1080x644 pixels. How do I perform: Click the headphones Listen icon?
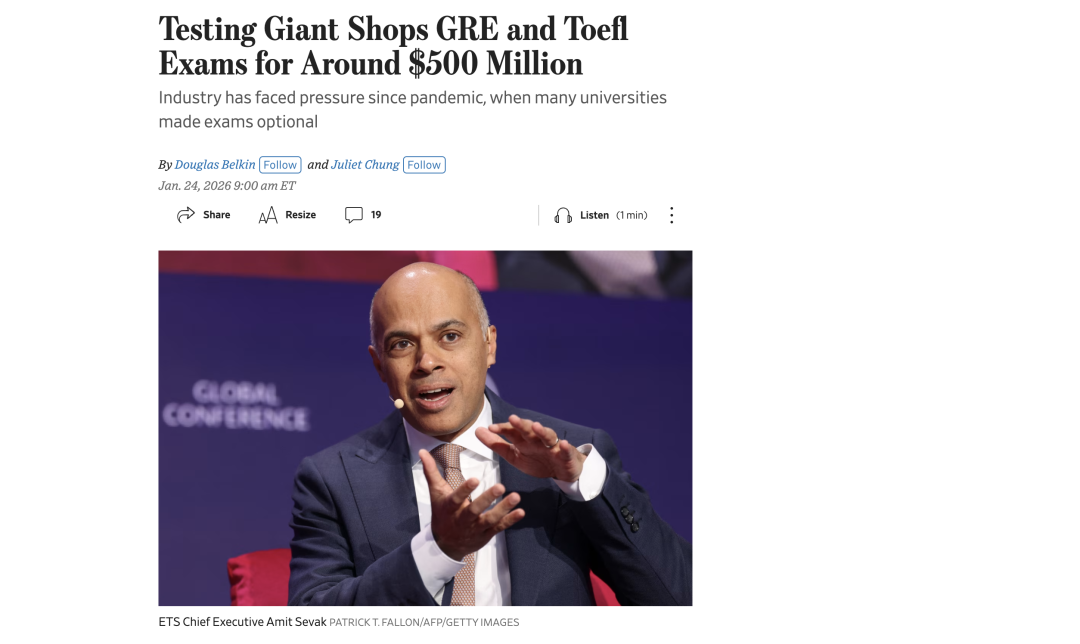[x=563, y=216]
